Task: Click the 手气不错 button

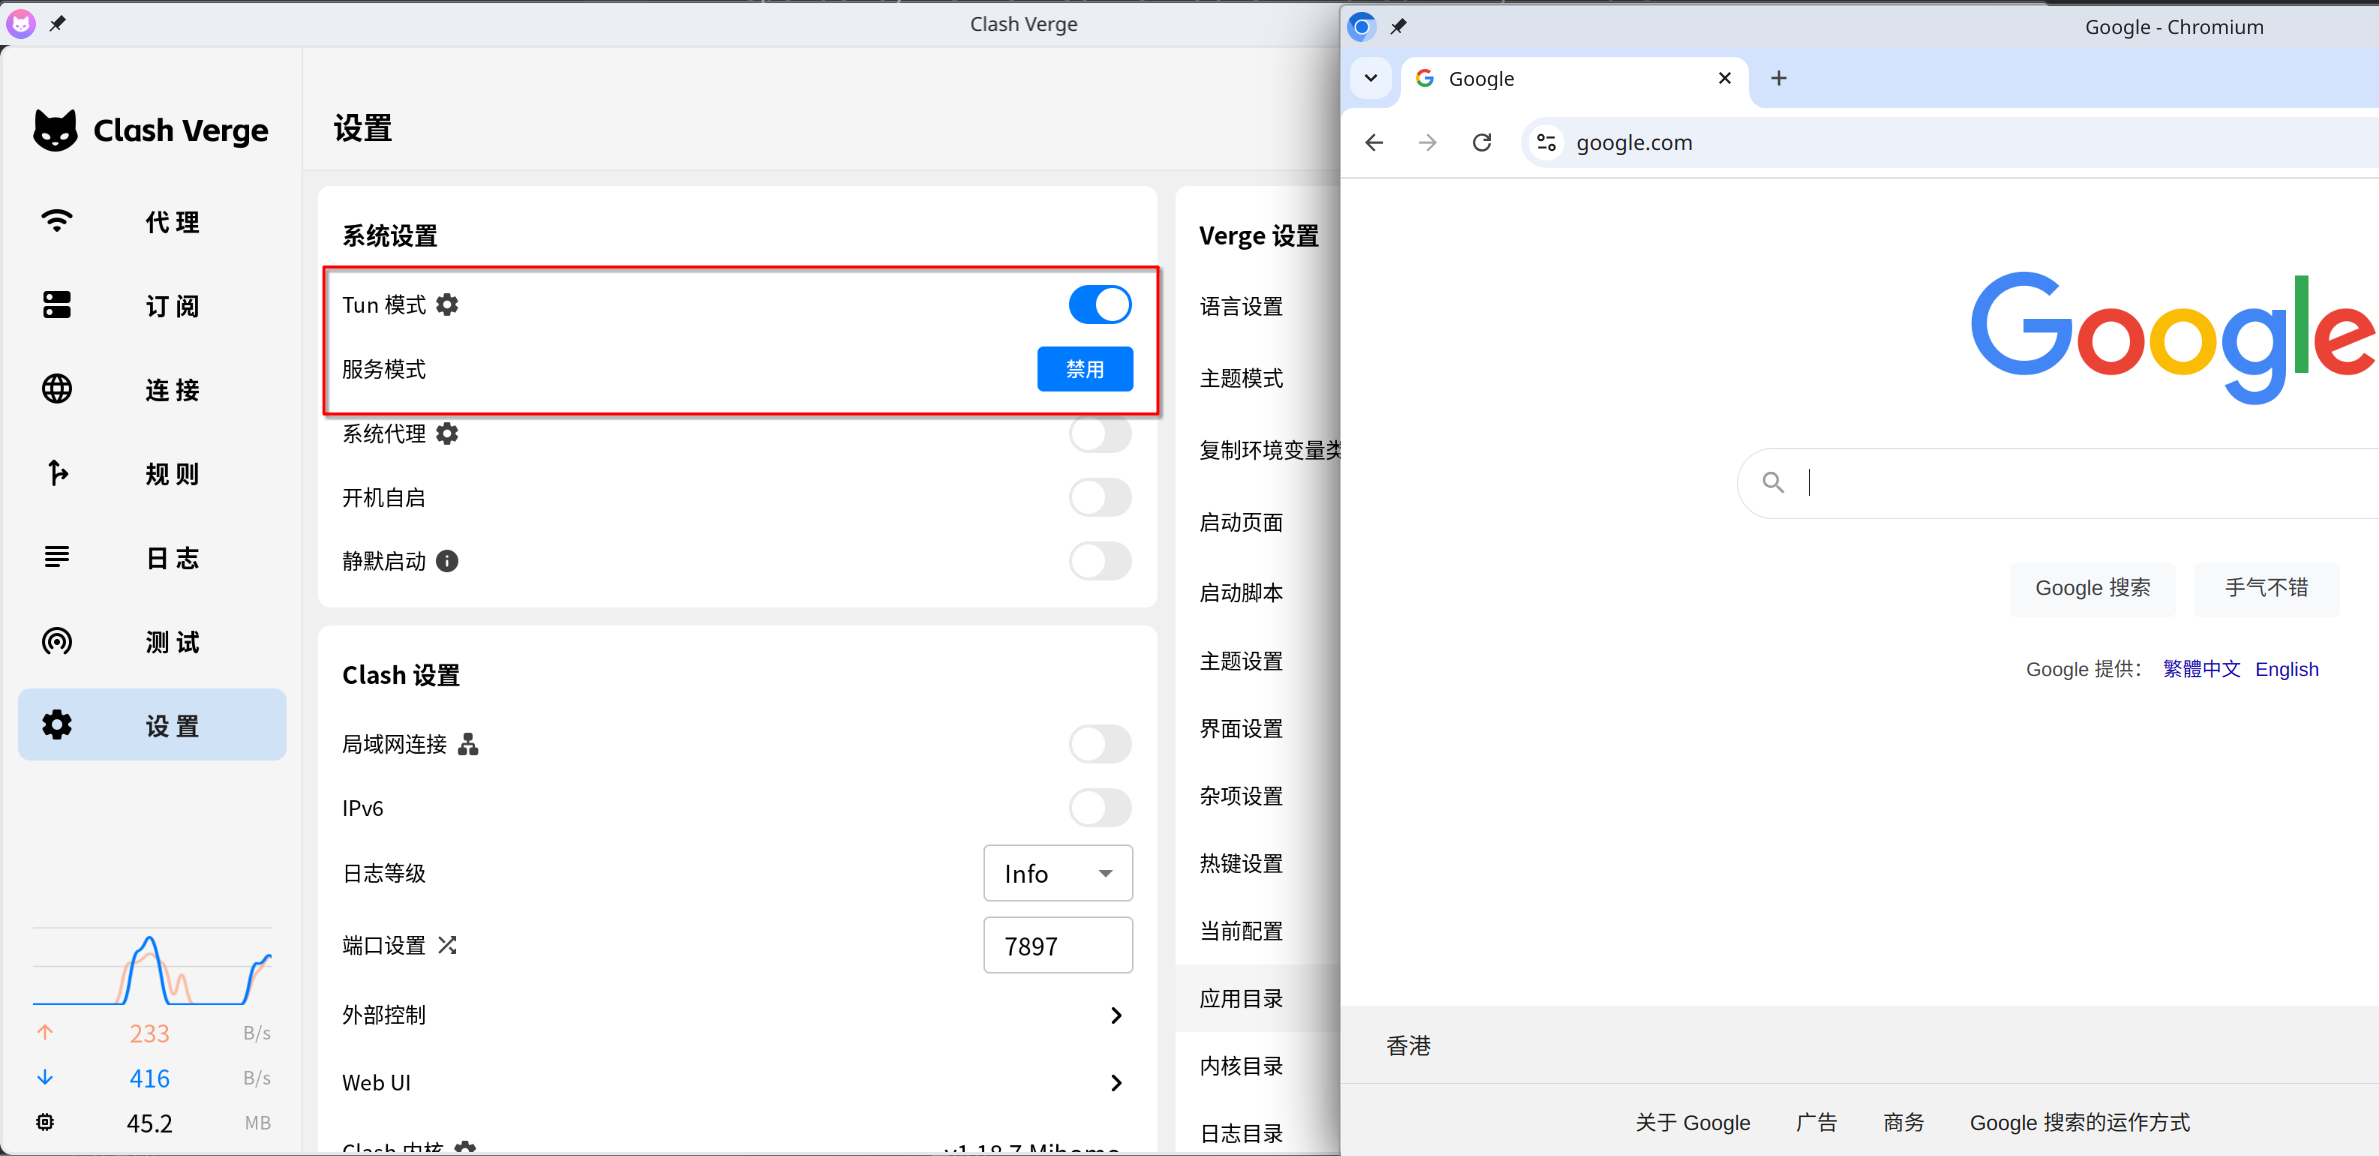Action: [x=2266, y=588]
